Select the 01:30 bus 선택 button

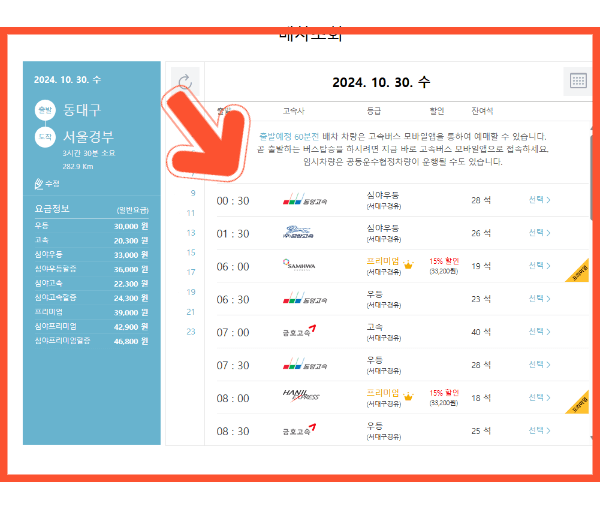click(x=540, y=233)
